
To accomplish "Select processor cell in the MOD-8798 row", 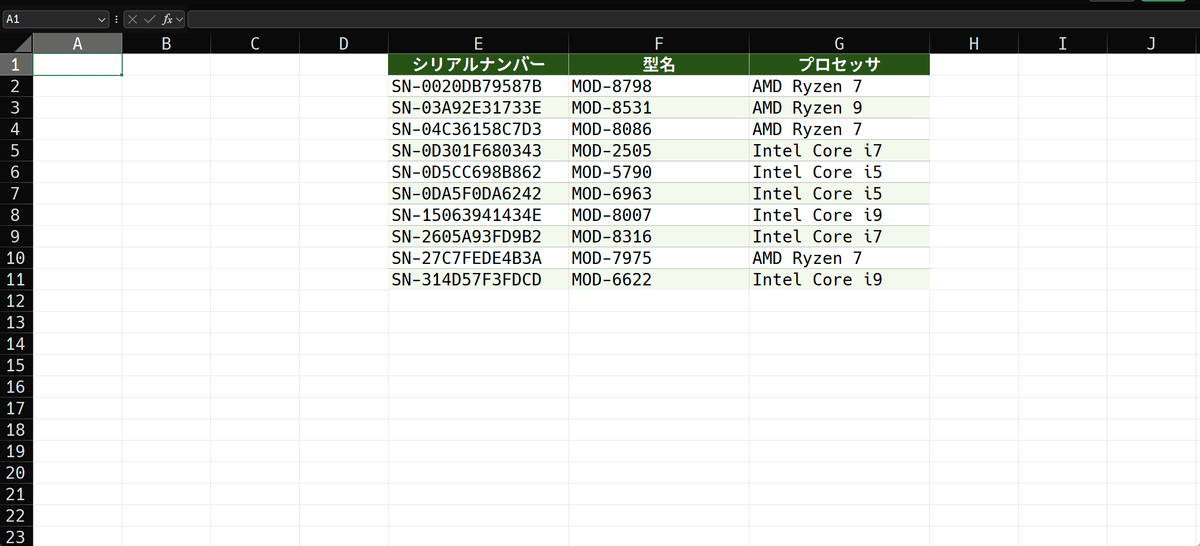I will click(x=839, y=86).
